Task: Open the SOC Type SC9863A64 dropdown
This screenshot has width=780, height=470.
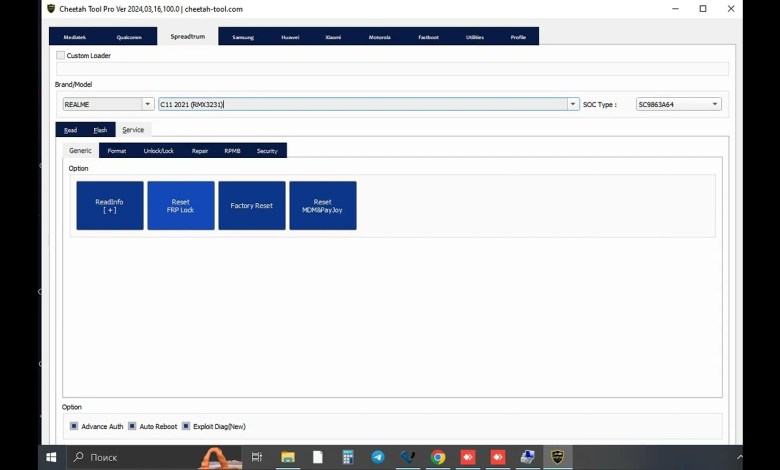Action: (x=679, y=104)
